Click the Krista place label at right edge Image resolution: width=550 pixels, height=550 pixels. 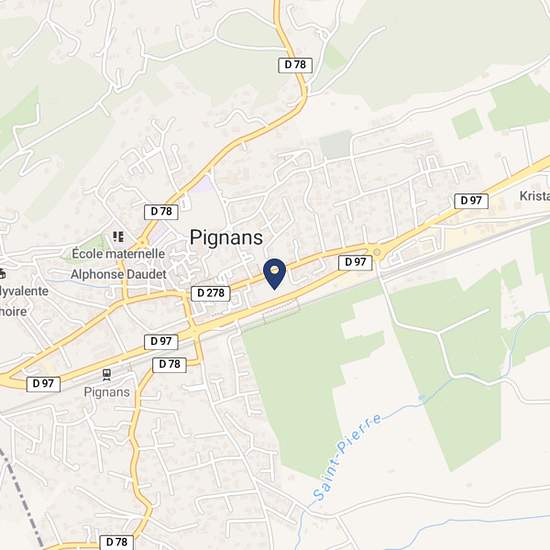point(534,196)
